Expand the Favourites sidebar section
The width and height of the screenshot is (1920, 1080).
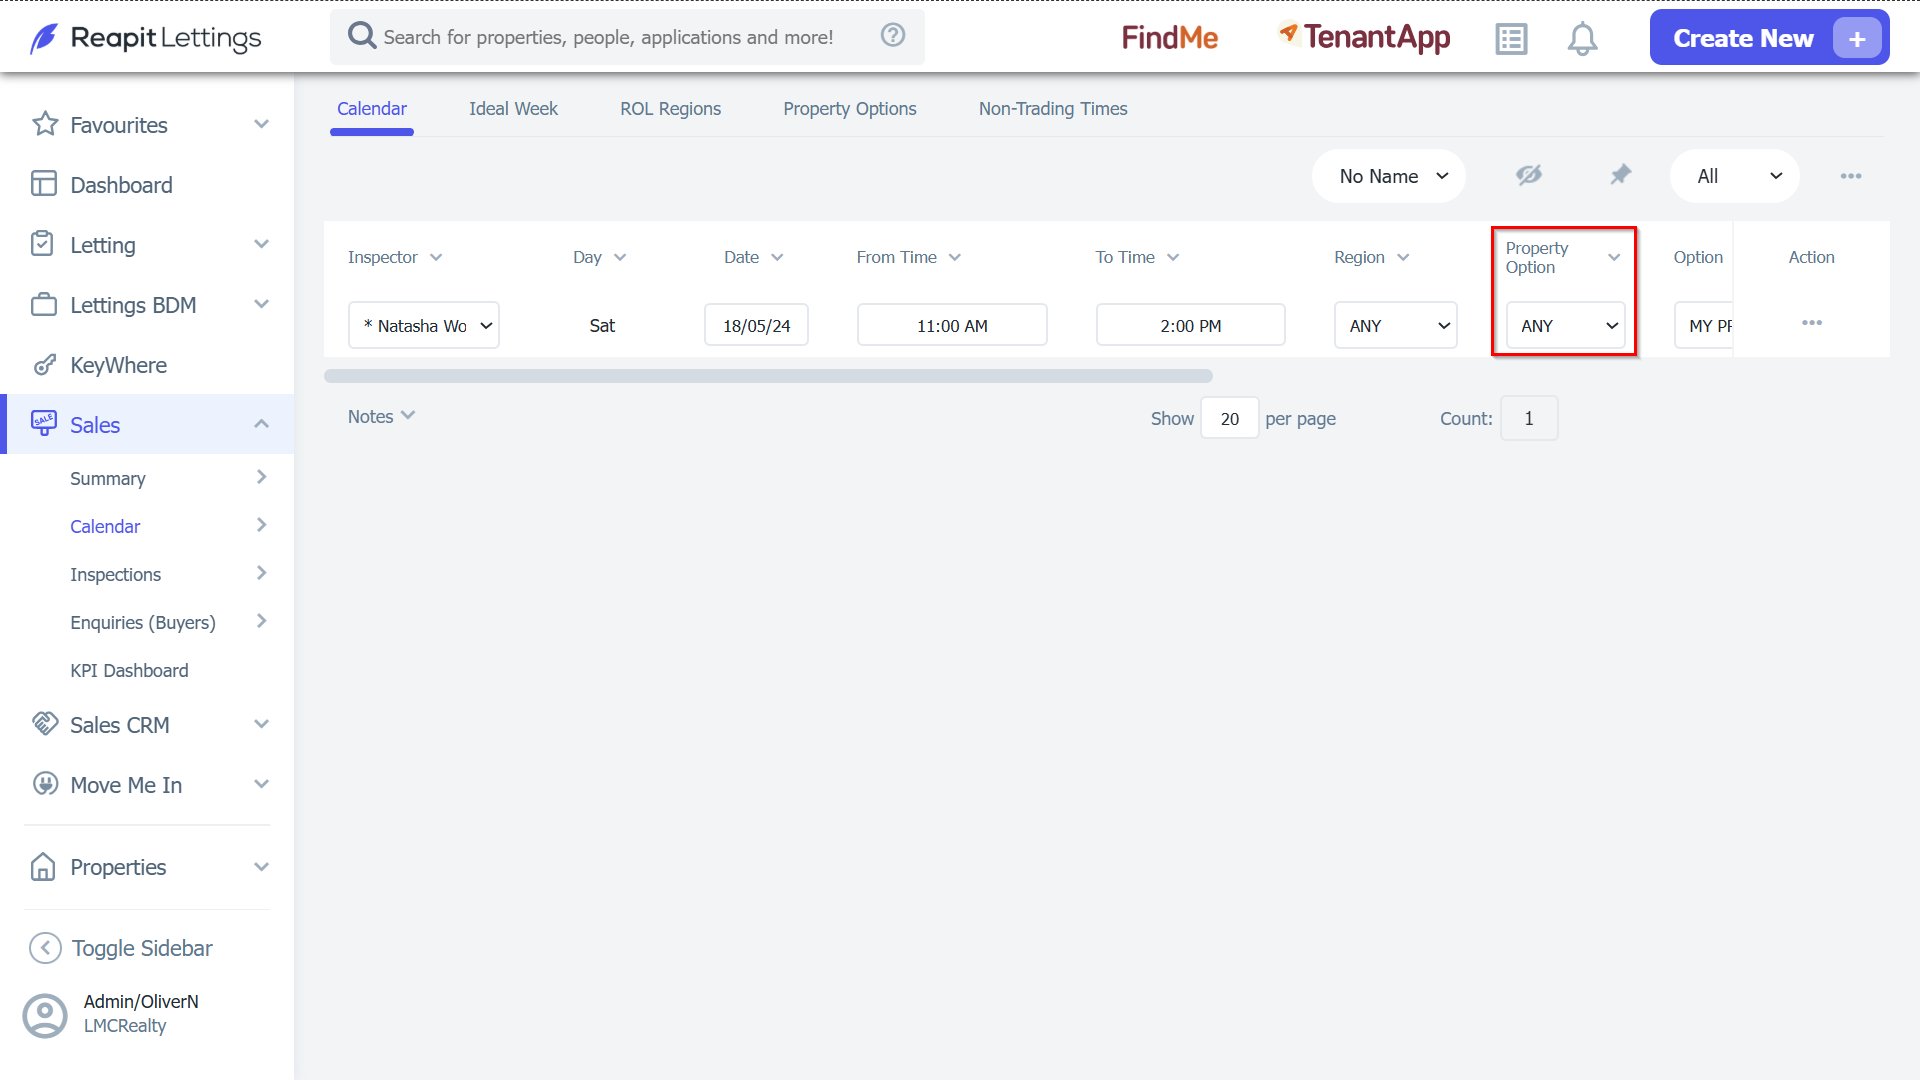pyautogui.click(x=261, y=124)
